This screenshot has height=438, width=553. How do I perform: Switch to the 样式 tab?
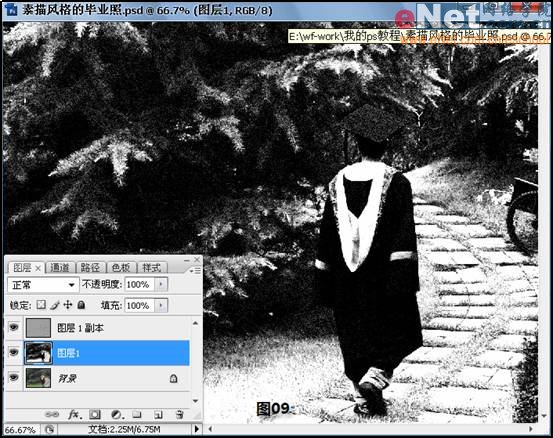click(x=152, y=268)
